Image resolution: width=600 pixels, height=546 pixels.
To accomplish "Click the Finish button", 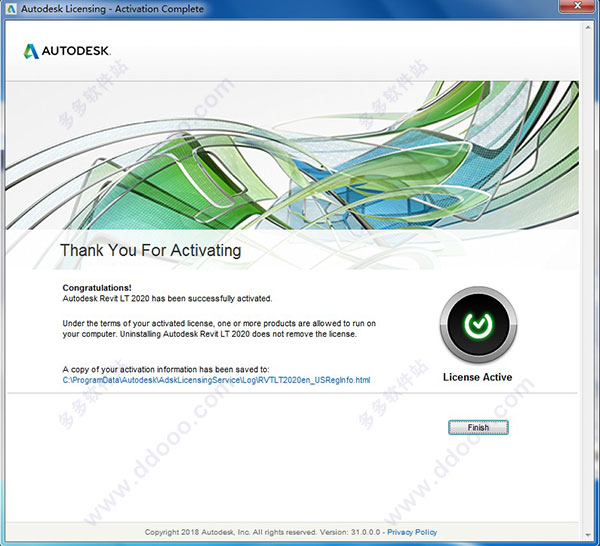I will [x=478, y=427].
